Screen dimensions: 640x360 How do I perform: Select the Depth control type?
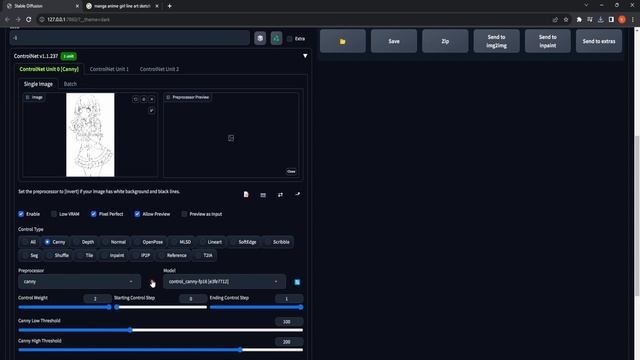pyautogui.click(x=84, y=242)
